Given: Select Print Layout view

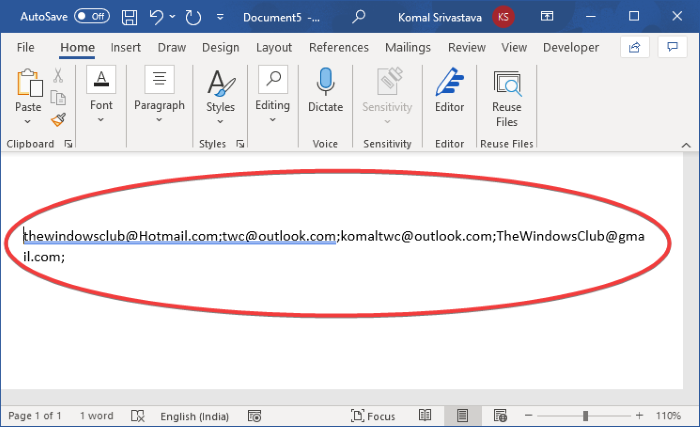Looking at the screenshot, I should (462, 416).
